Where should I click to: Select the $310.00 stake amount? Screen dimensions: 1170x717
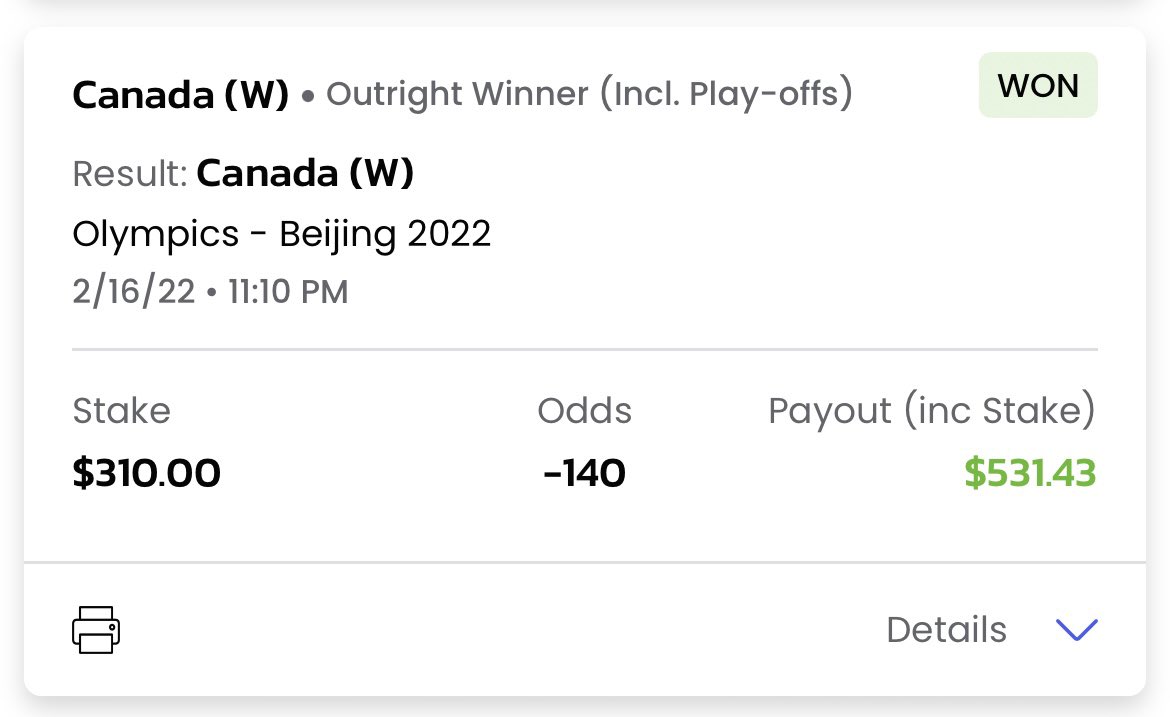(146, 473)
